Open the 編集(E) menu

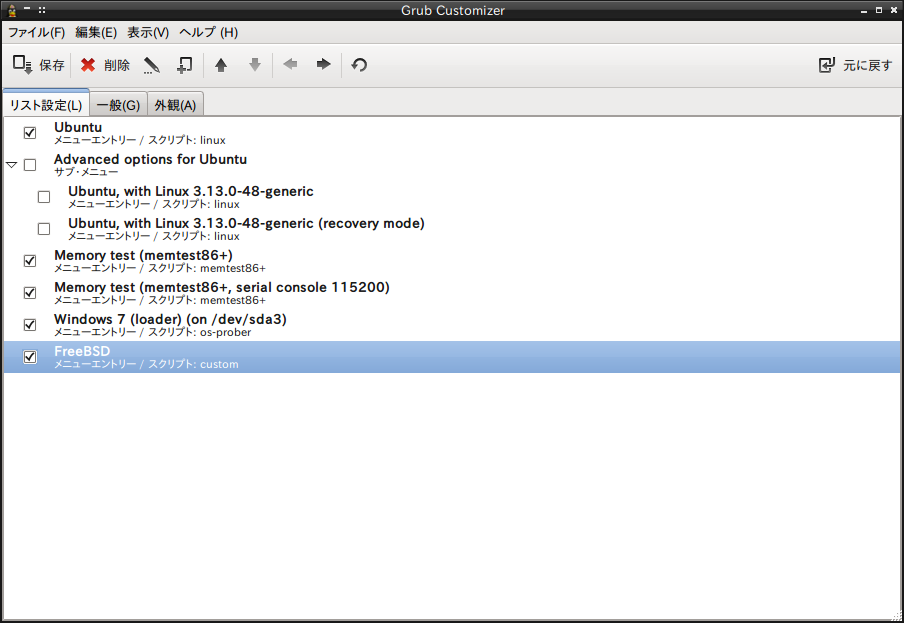96,32
